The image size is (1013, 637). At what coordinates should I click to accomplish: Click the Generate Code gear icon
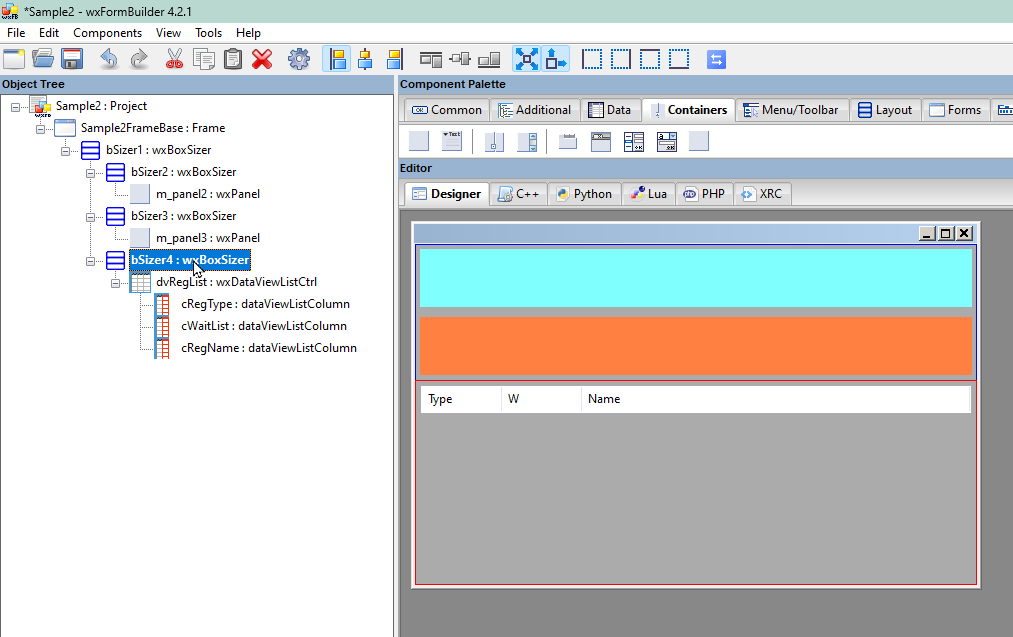298,59
